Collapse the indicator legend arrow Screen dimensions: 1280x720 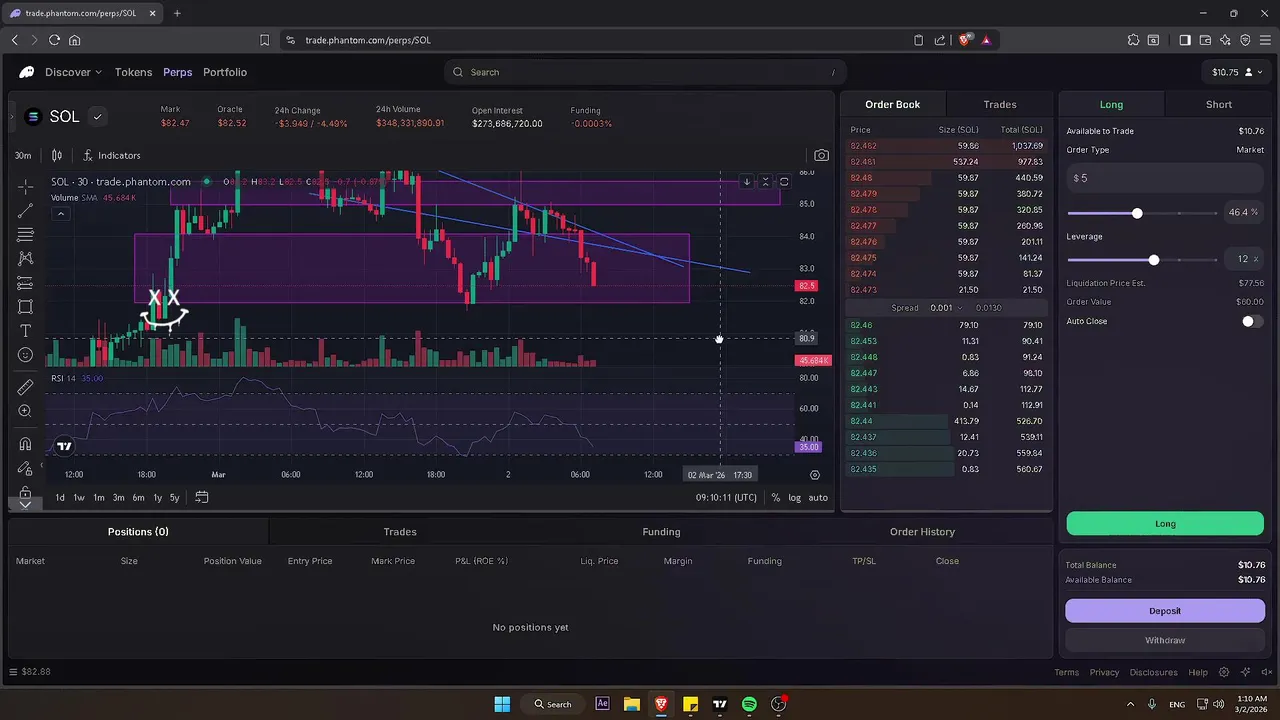(x=61, y=213)
